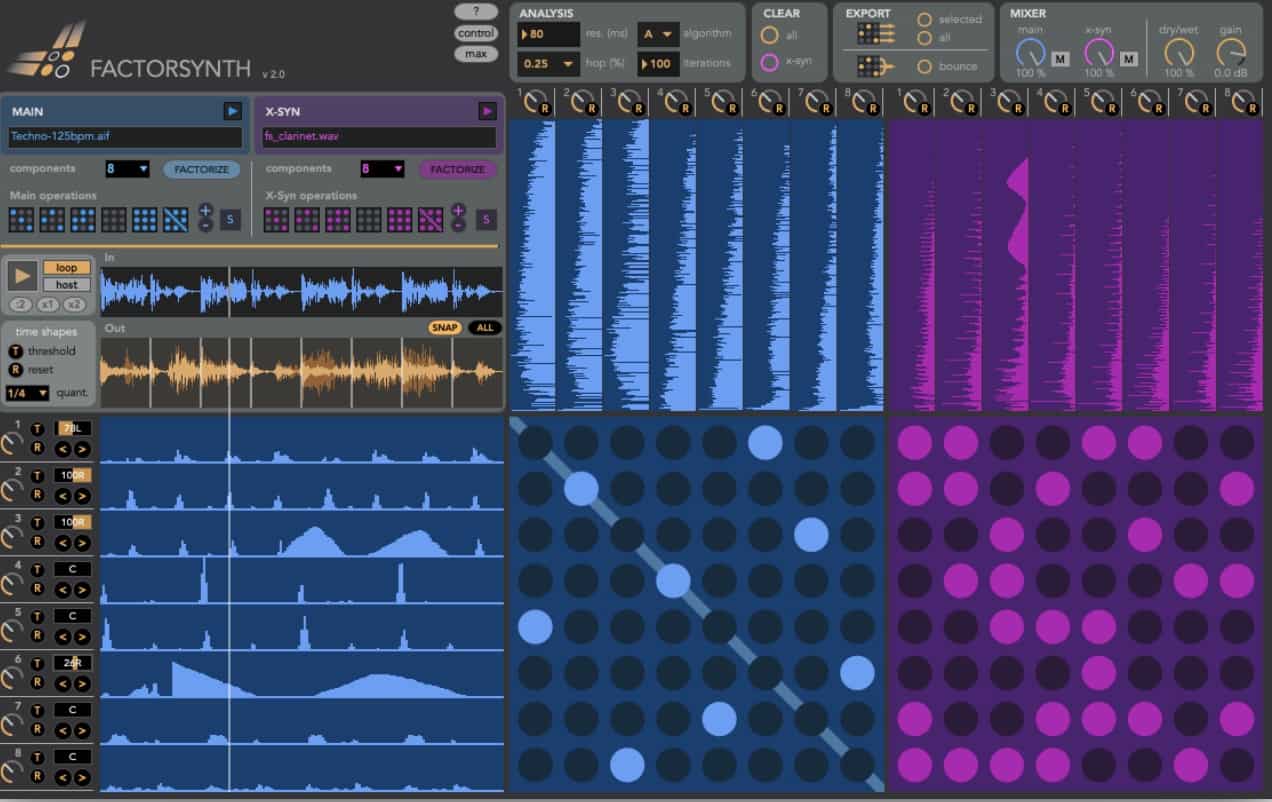This screenshot has width=1272, height=802.
Task: Click the T button on component row 7
Action: coord(37,711)
